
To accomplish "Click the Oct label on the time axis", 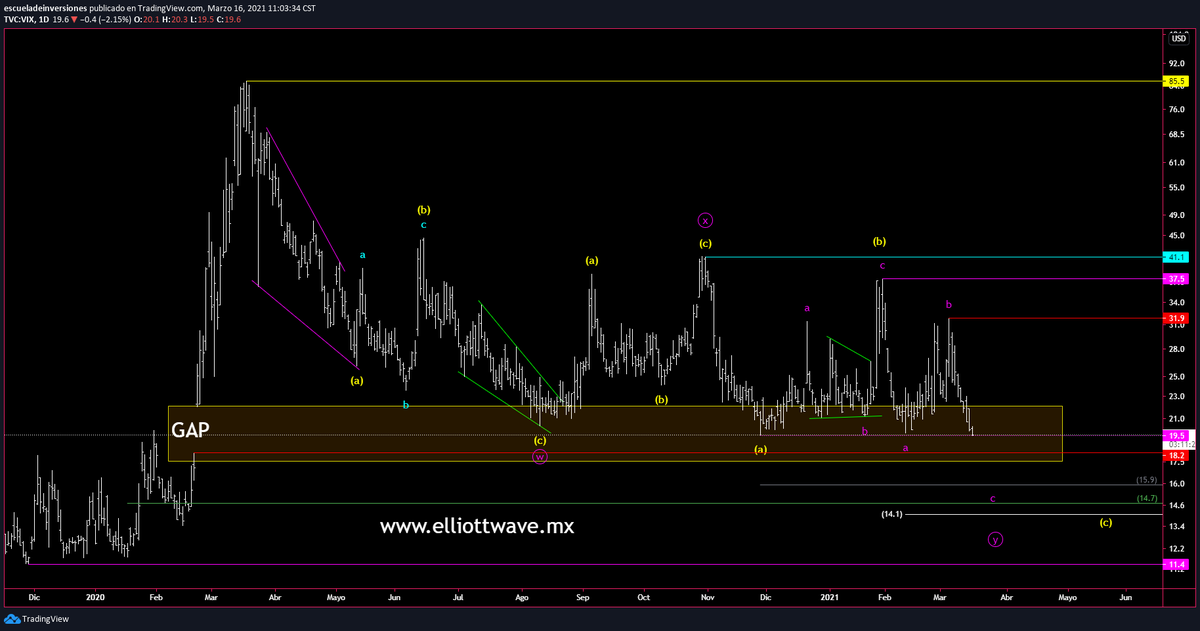I will (x=644, y=597).
